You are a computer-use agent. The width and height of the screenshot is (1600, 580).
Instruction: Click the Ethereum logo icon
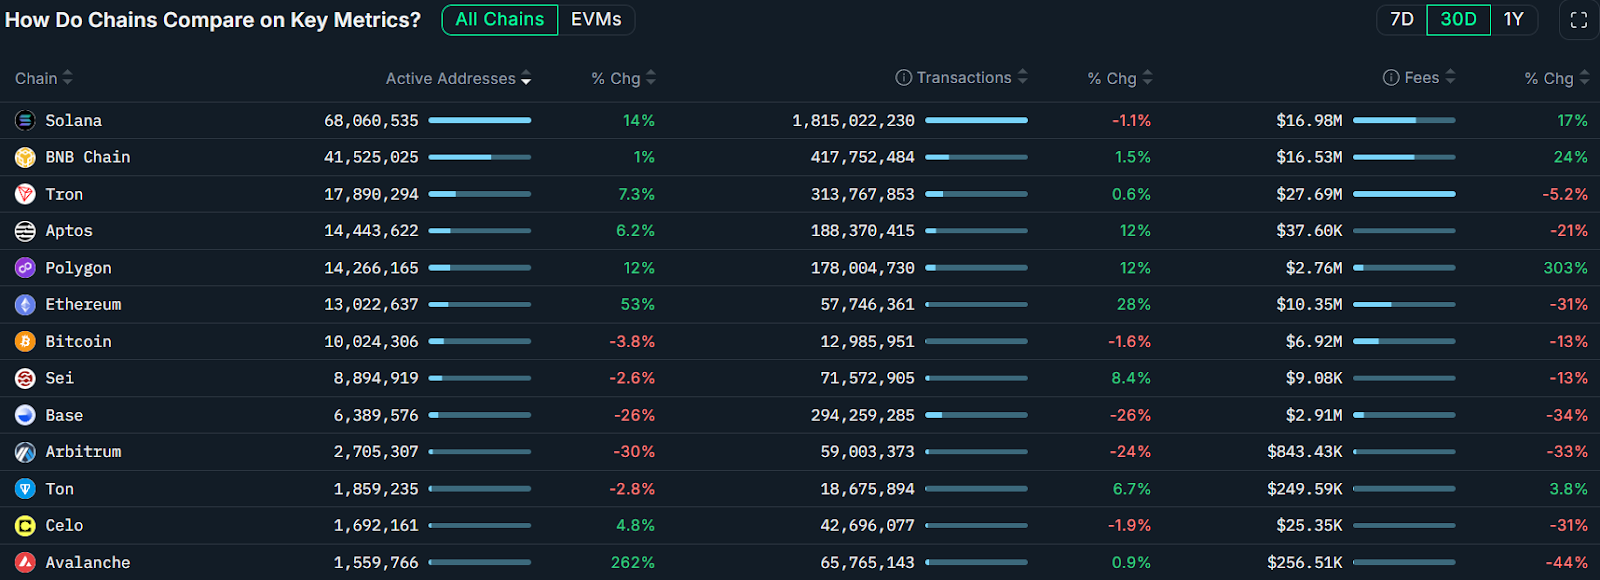point(25,305)
